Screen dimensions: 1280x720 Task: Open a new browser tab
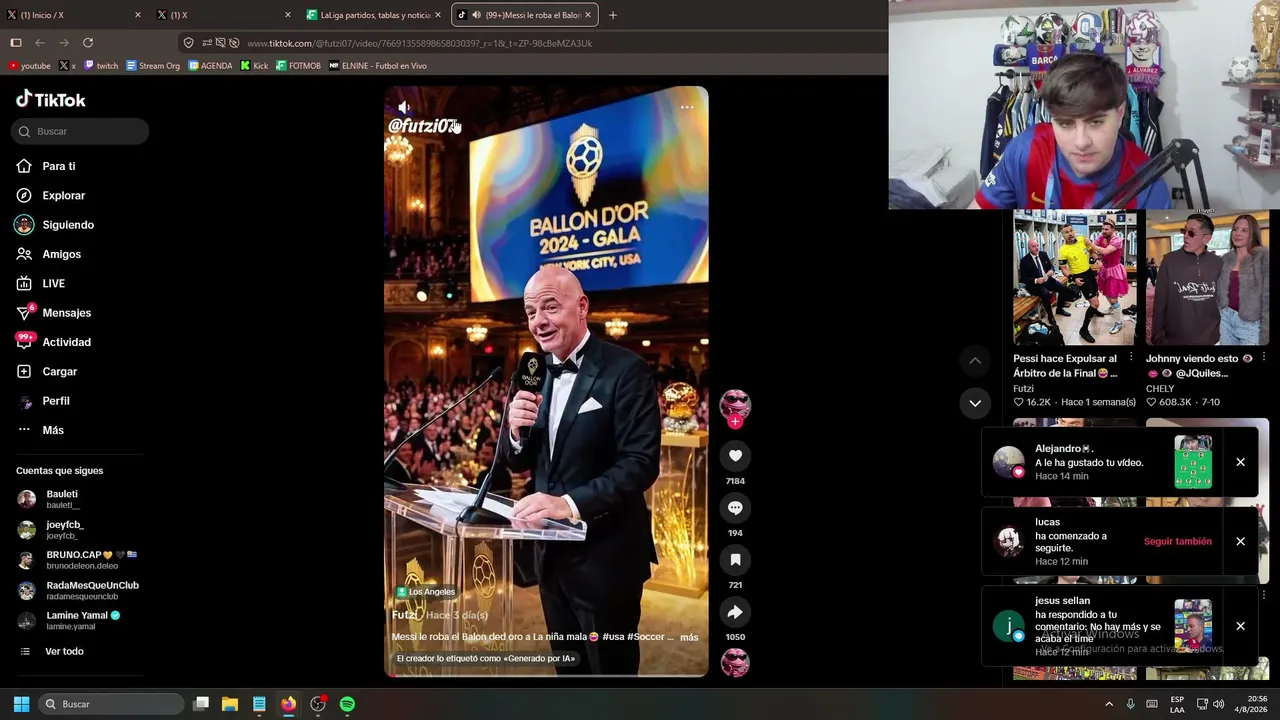613,15
